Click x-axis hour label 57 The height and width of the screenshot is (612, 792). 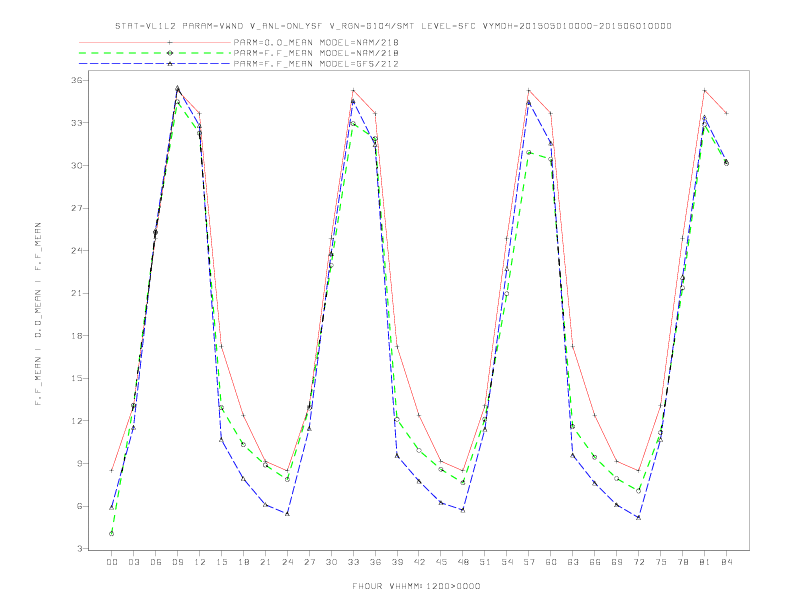point(529,562)
